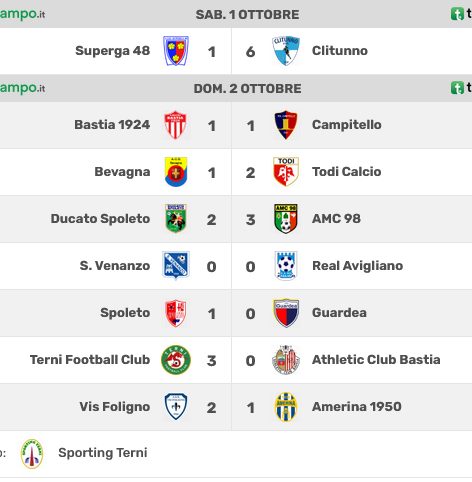Screen dimensions: 472x482
Task: Open the Athletic Club Bastia team name
Action: (376, 360)
